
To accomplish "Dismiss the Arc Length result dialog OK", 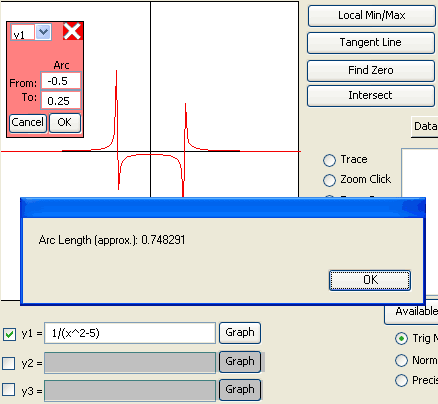I will pyautogui.click(x=370, y=280).
